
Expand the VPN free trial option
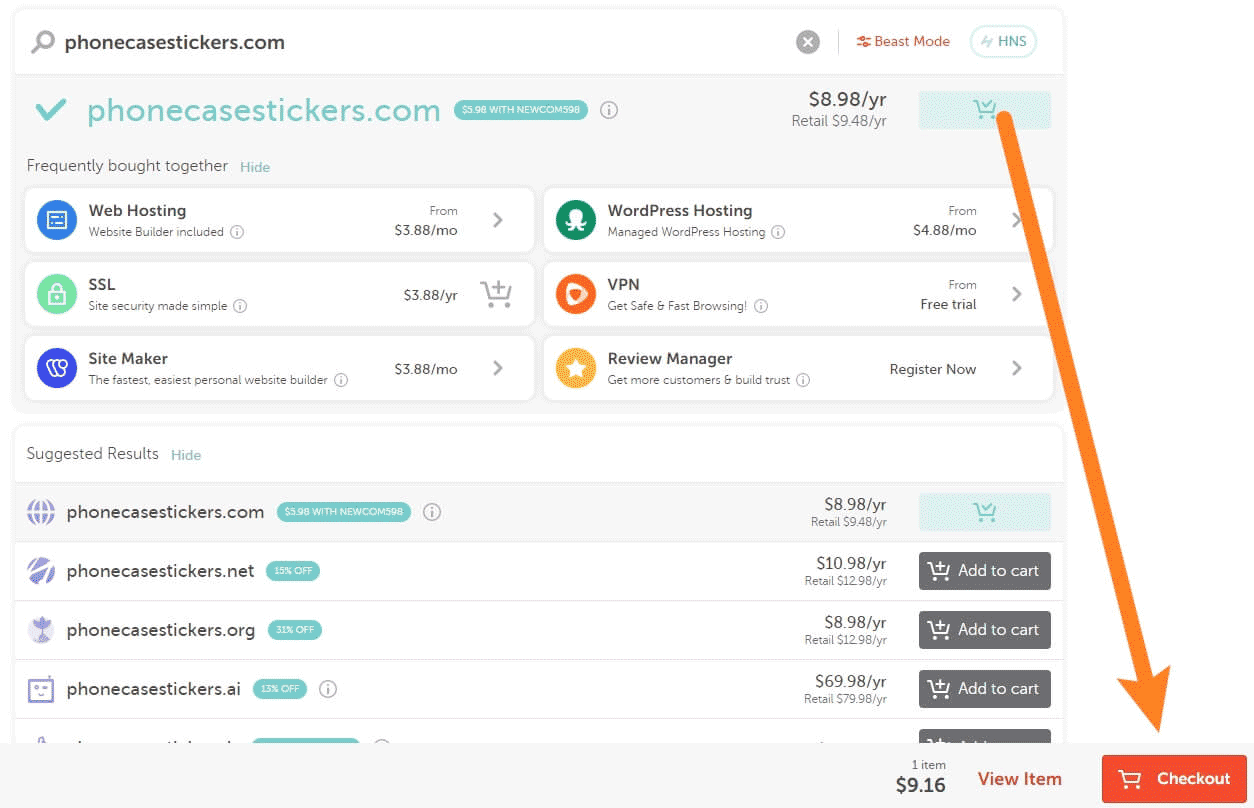click(x=1017, y=294)
